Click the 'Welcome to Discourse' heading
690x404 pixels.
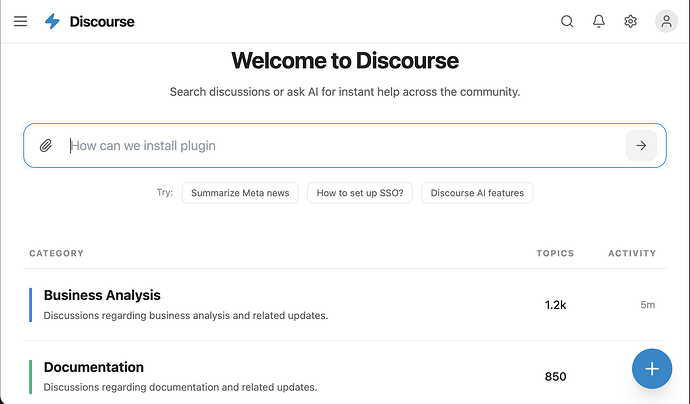(x=345, y=60)
